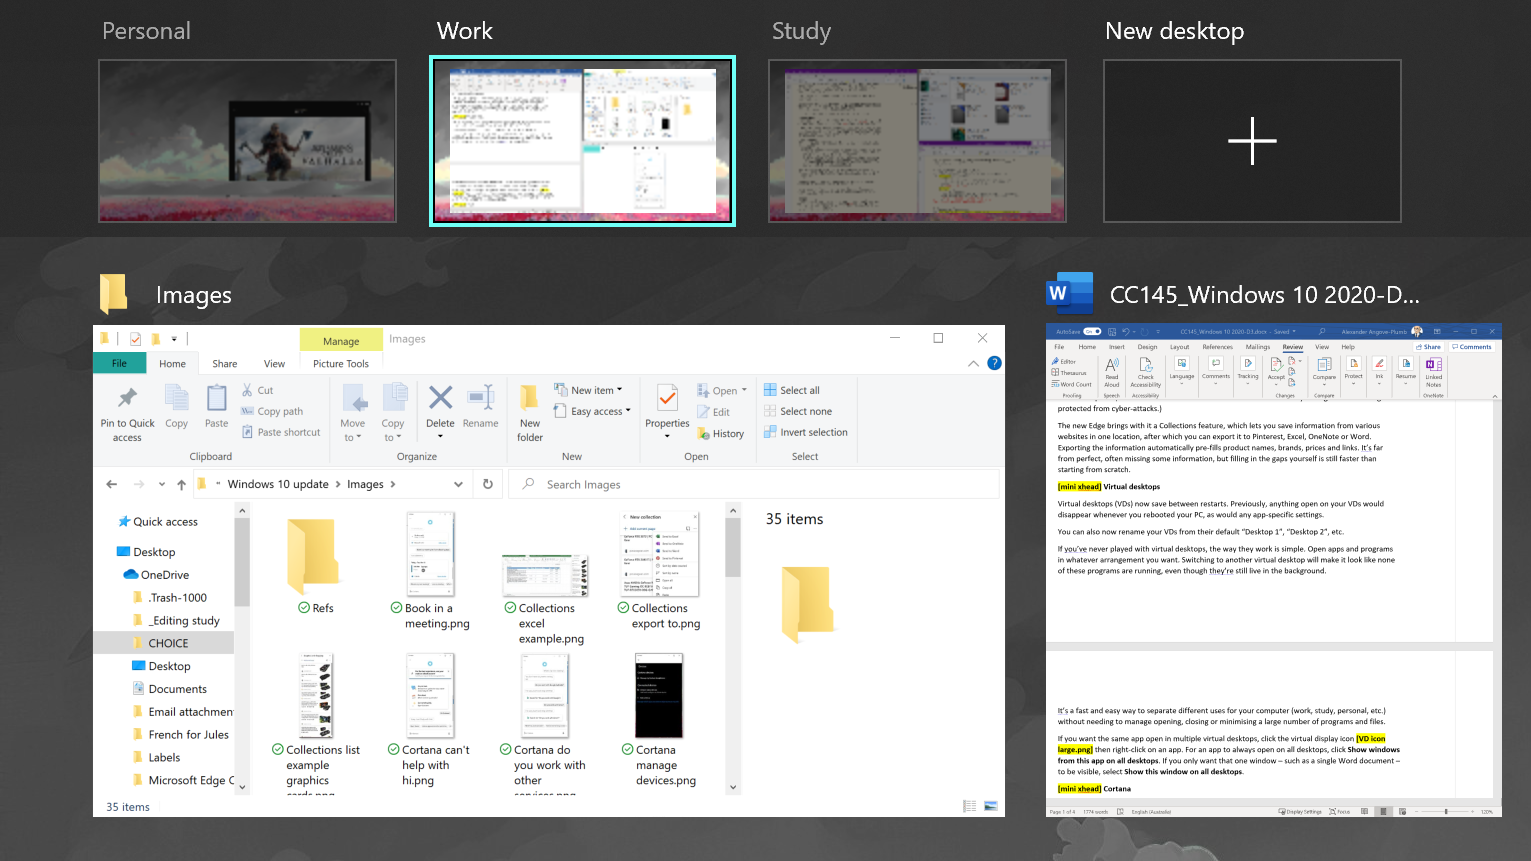The image size is (1531, 861).
Task: Switch to the Study virtual desktop thumbnail
Action: pyautogui.click(x=917, y=141)
